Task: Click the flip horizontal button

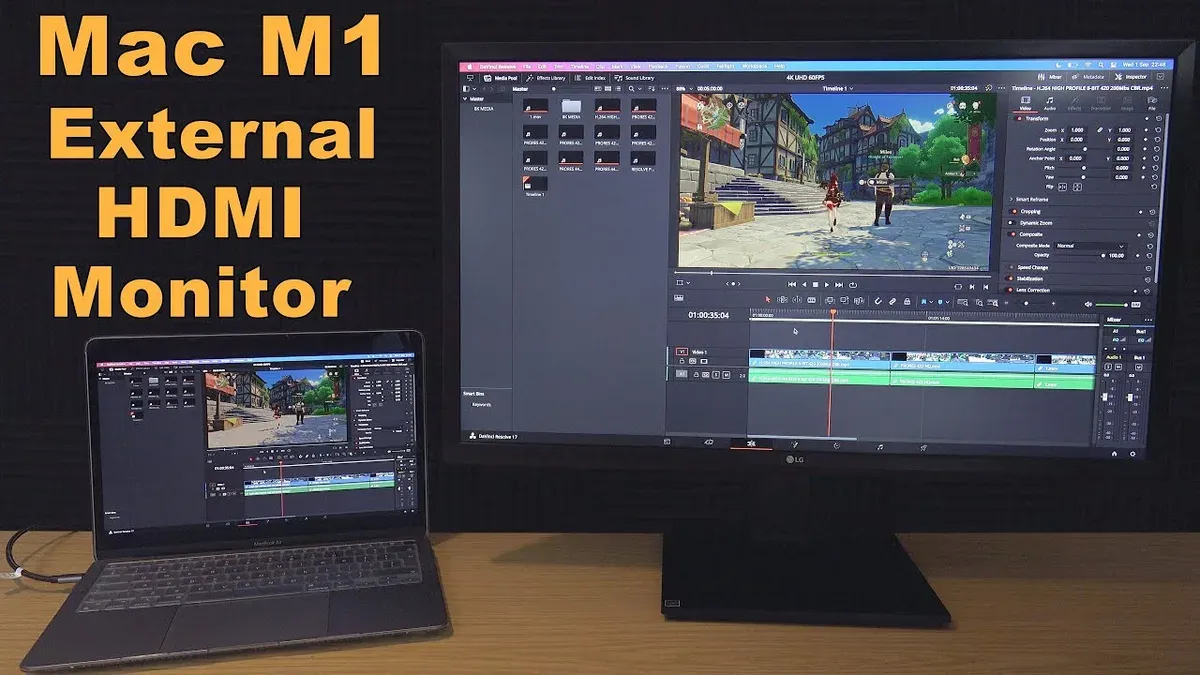Action: [1063, 187]
